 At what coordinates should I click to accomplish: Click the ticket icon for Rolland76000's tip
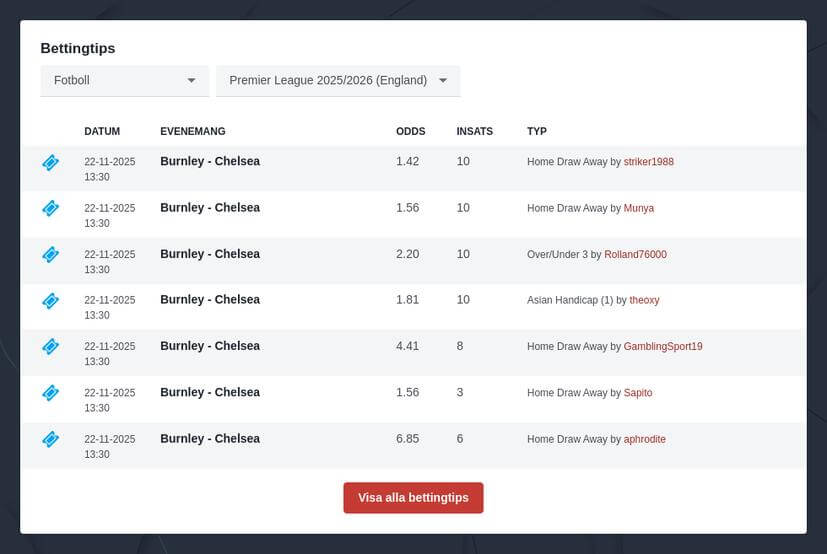(50, 254)
